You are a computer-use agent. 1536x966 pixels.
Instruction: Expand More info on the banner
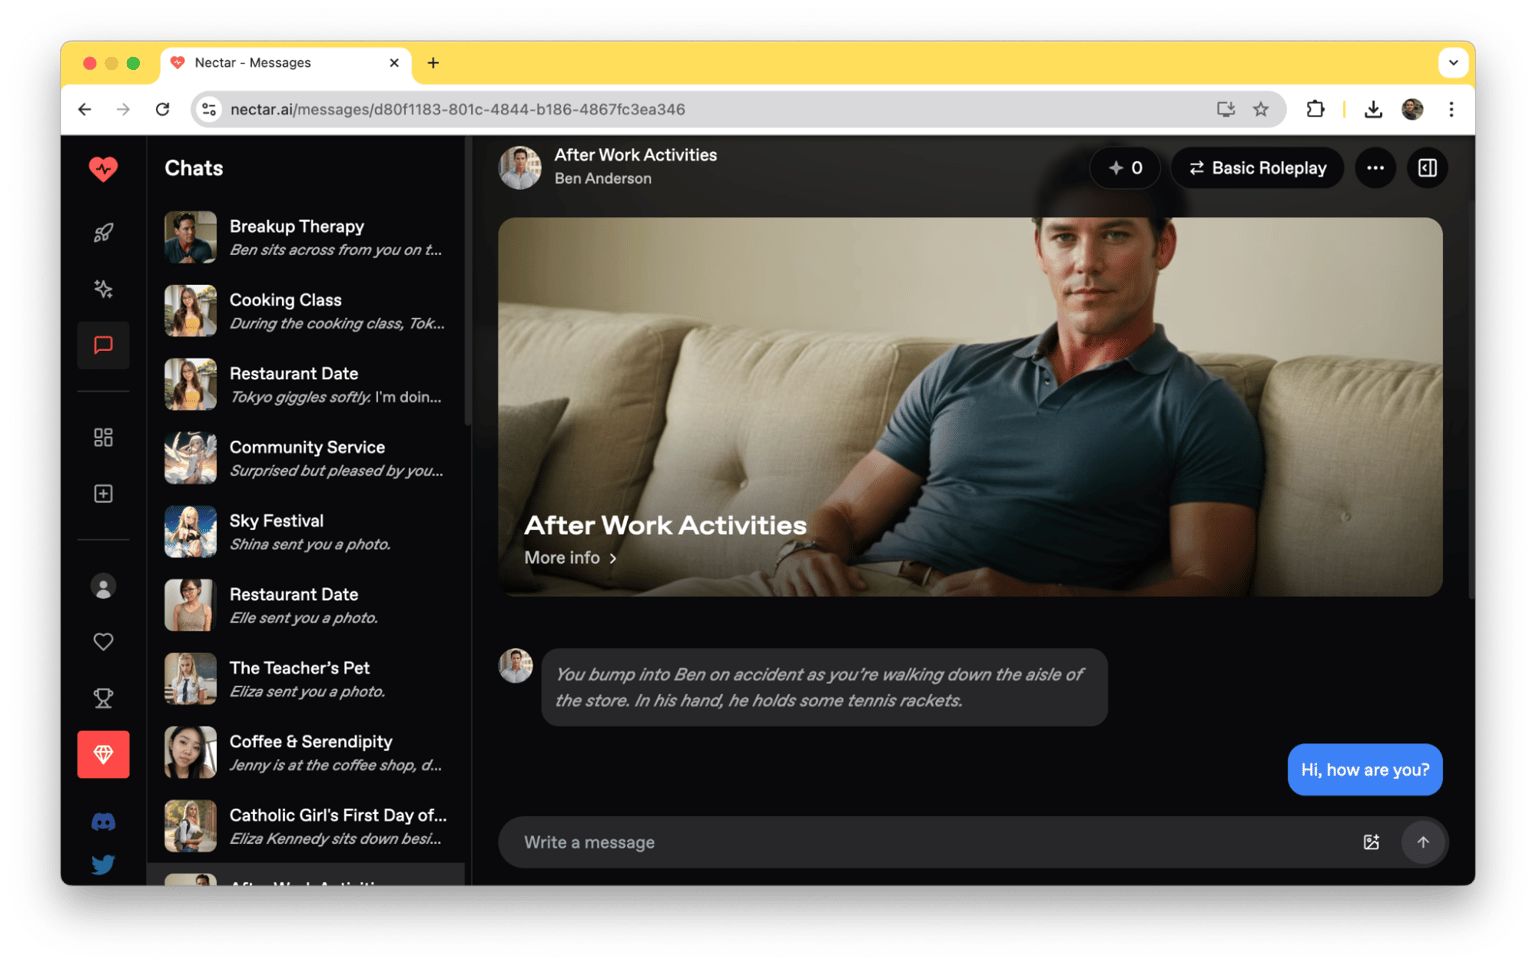click(x=570, y=558)
